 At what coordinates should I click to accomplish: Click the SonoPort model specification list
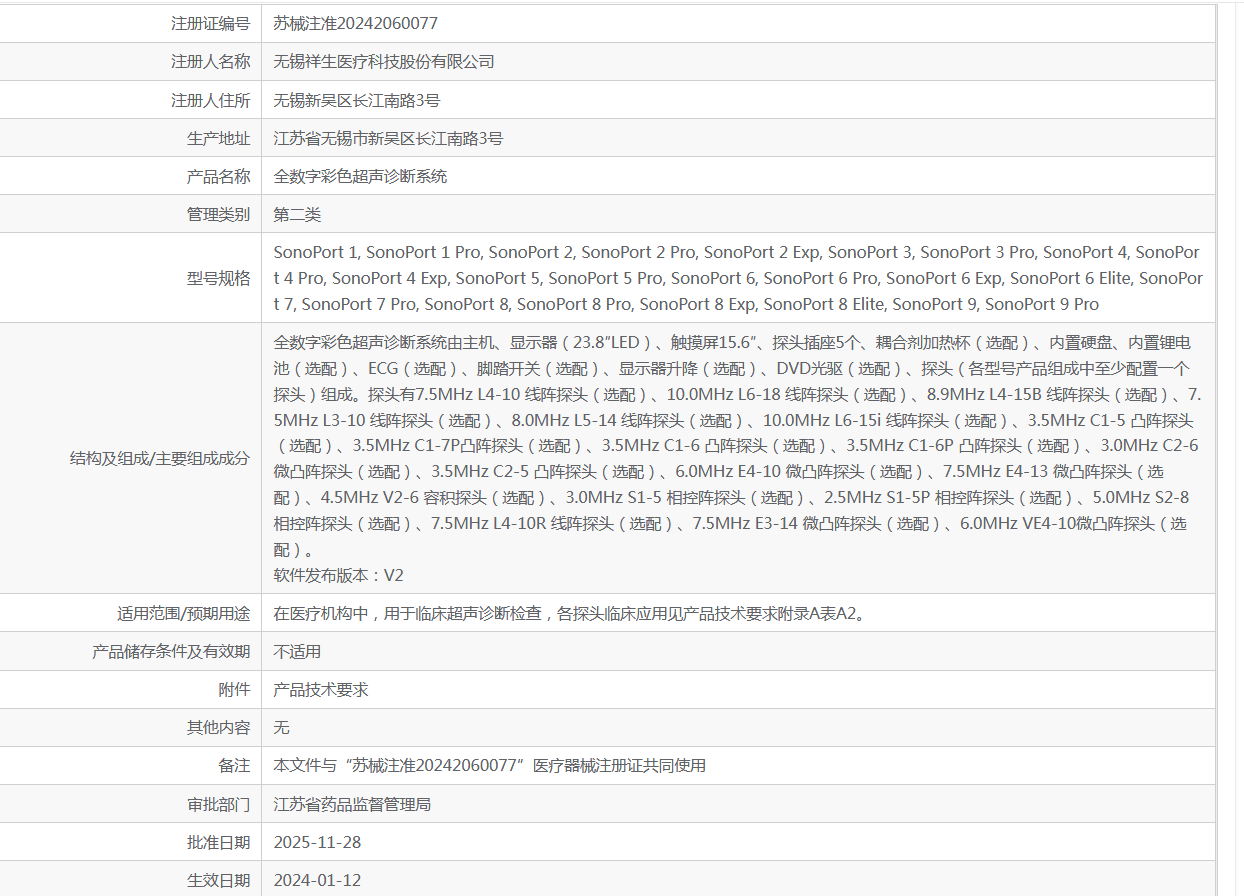point(738,278)
